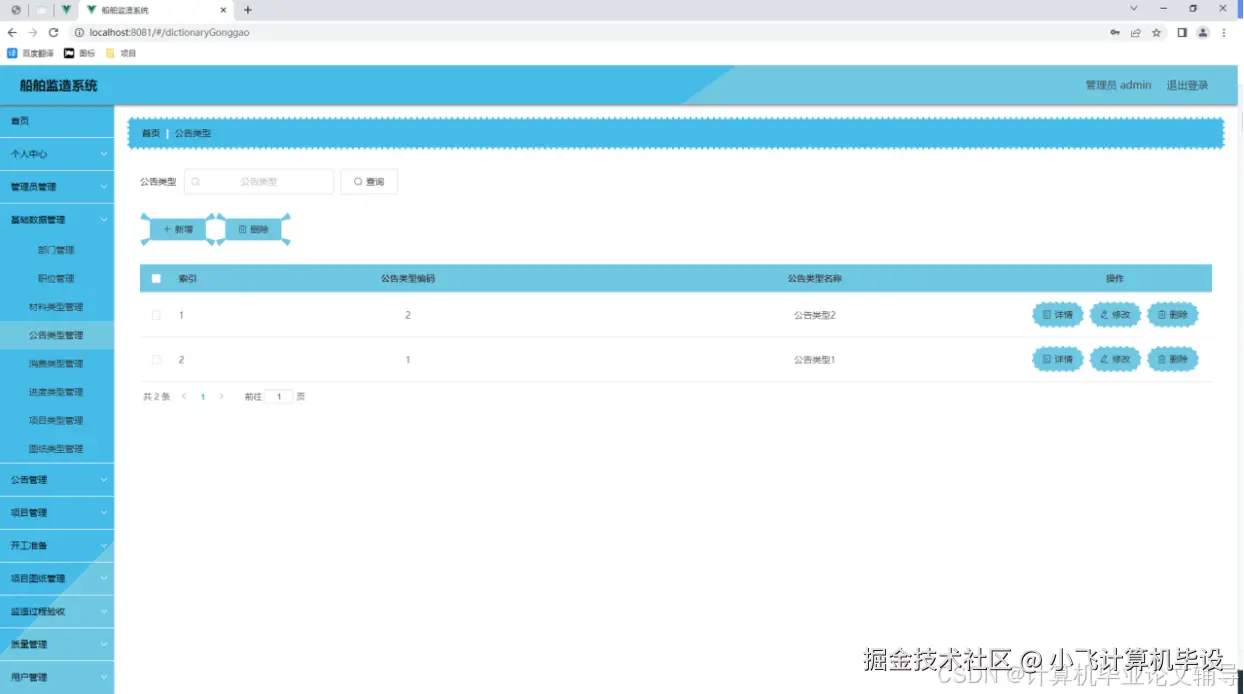Click the tab search chevron in the title bar
This screenshot has width=1244, height=694.
pyautogui.click(x=1134, y=8)
